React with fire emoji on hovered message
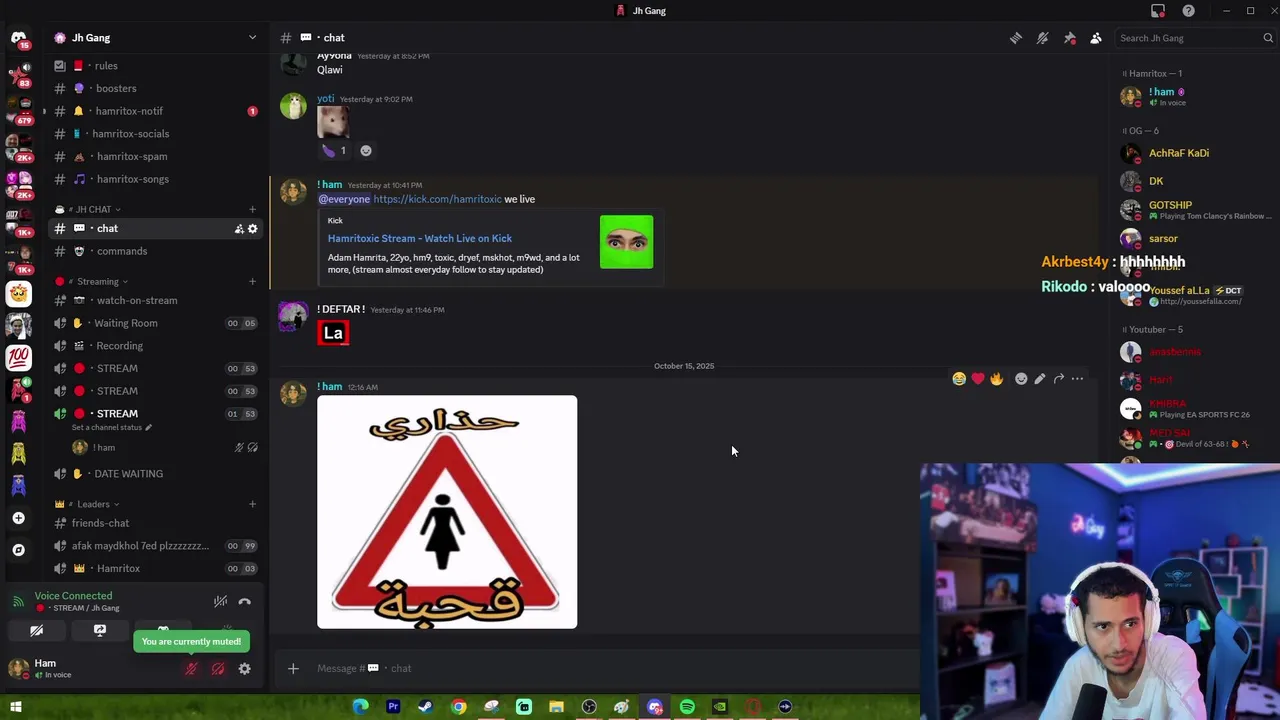Screen dimensions: 1280x720 point(997,379)
